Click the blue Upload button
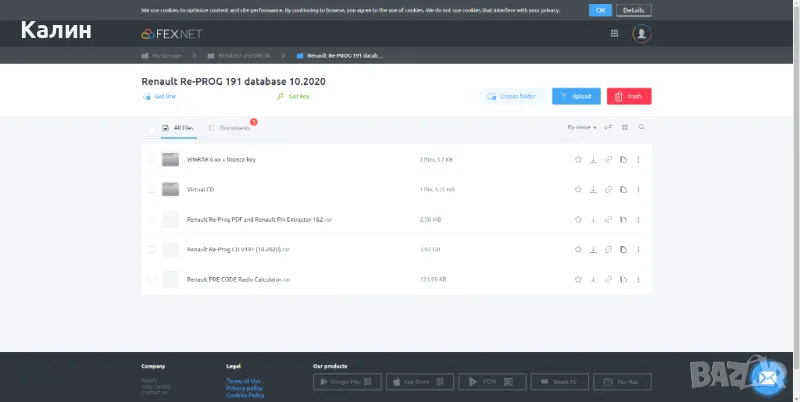The height and width of the screenshot is (402, 800). point(576,96)
